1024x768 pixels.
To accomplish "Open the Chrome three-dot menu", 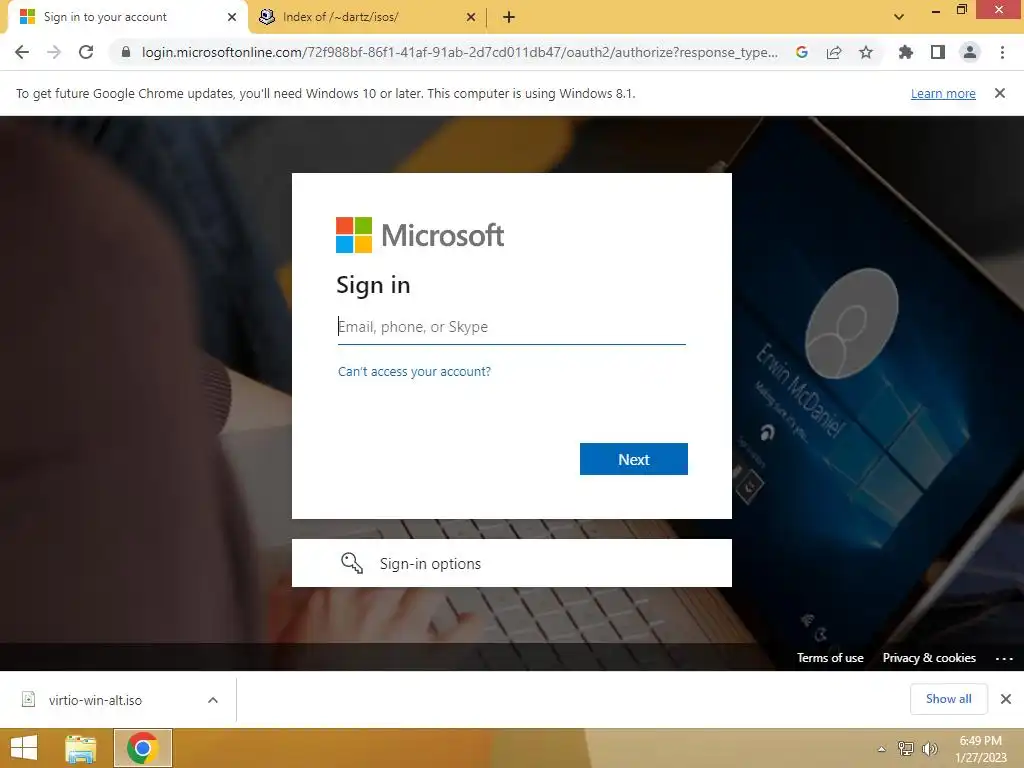I will tap(1002, 52).
